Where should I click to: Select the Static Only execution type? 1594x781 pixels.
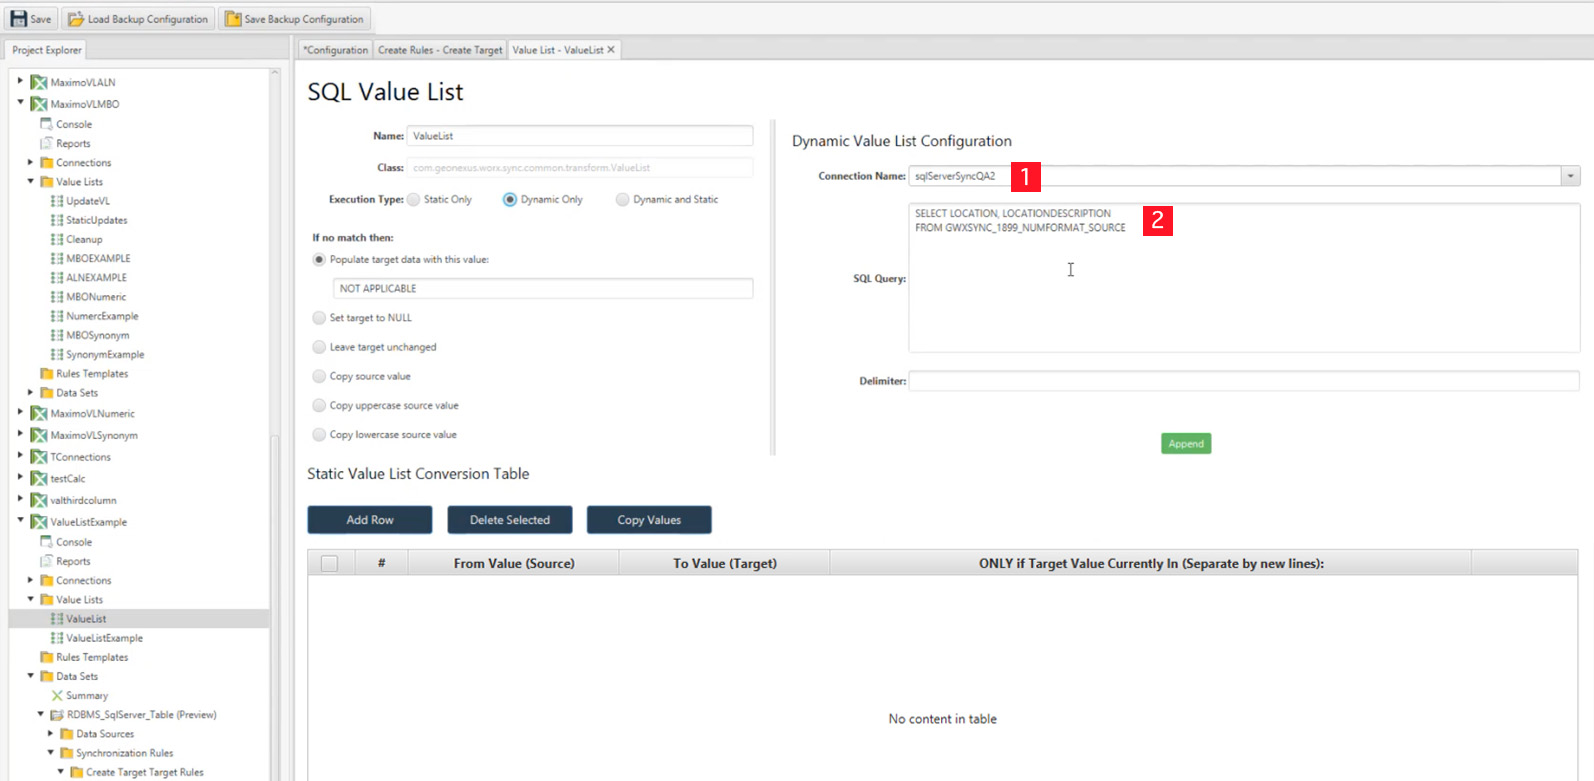coord(414,199)
